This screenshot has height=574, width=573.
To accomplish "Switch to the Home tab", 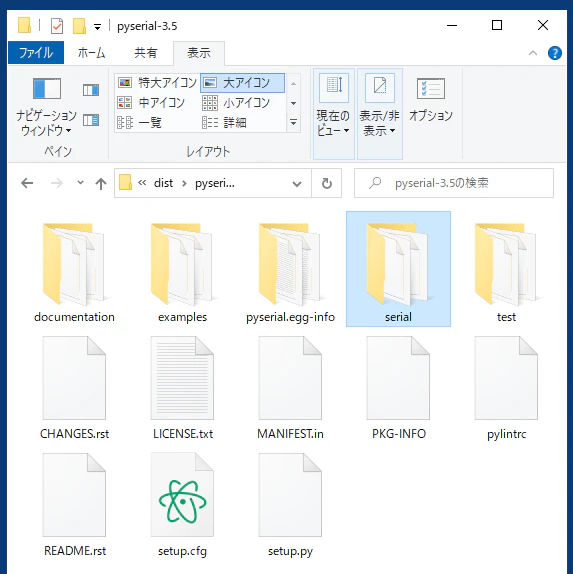I will pyautogui.click(x=92, y=53).
